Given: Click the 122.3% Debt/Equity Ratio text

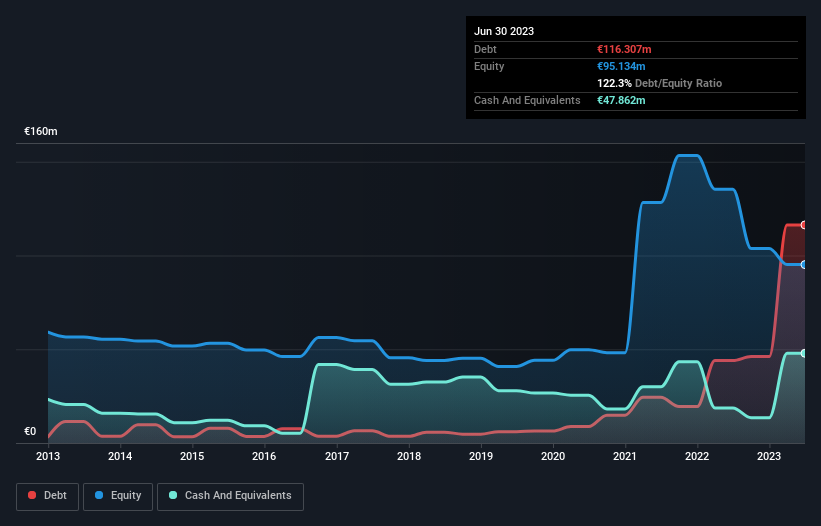Looking at the screenshot, I should pos(659,83).
